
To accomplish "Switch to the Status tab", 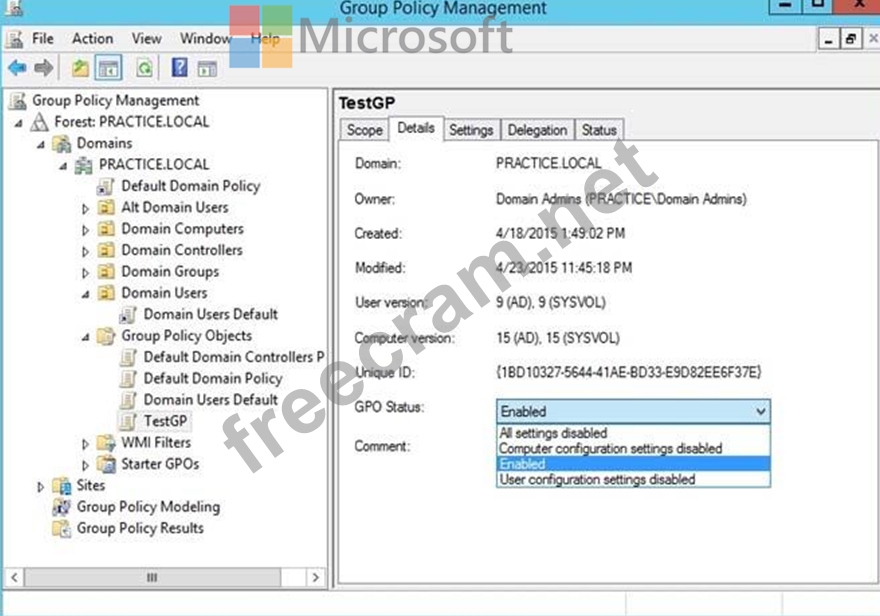I will [599, 130].
